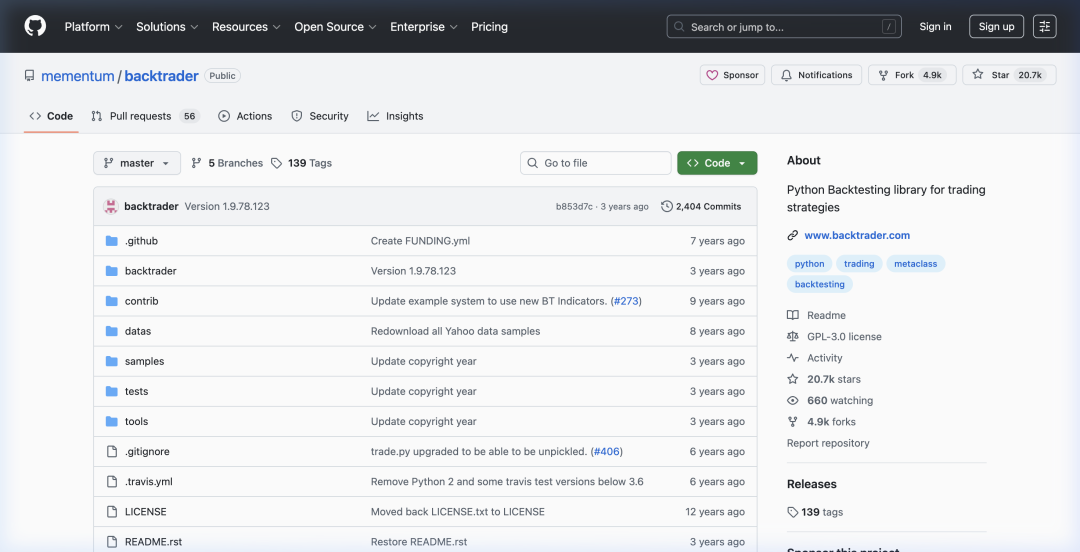
Task: Click Sign in link
Action: tap(935, 27)
